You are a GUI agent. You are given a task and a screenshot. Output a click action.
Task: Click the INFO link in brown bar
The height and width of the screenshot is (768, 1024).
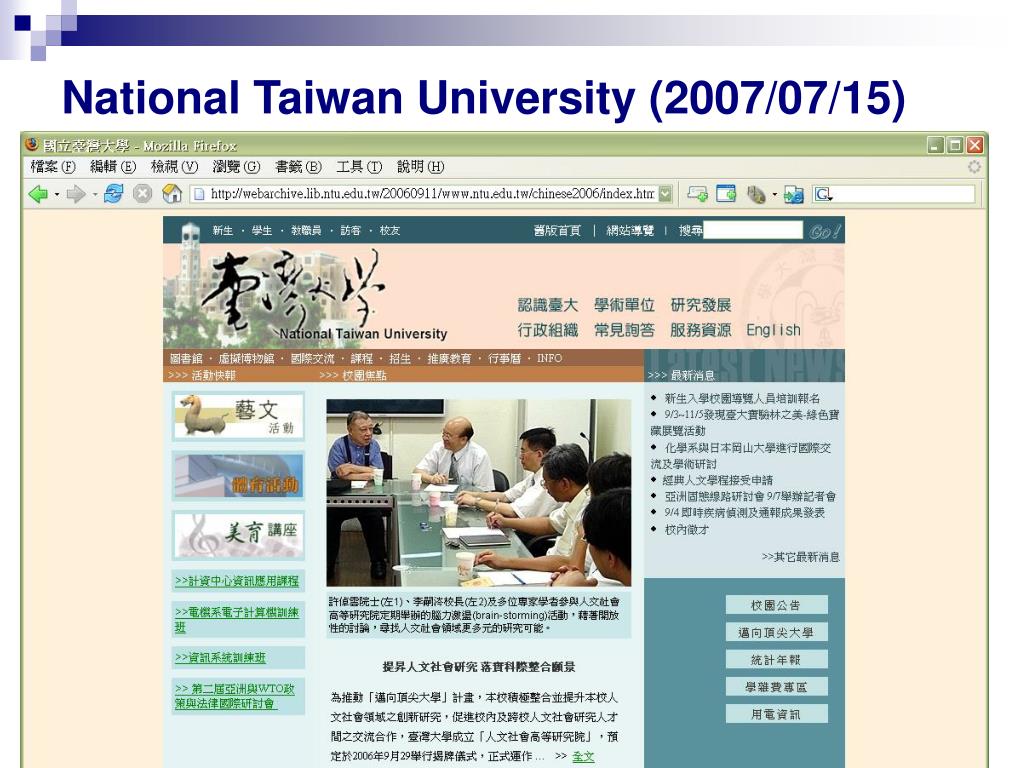(x=549, y=358)
